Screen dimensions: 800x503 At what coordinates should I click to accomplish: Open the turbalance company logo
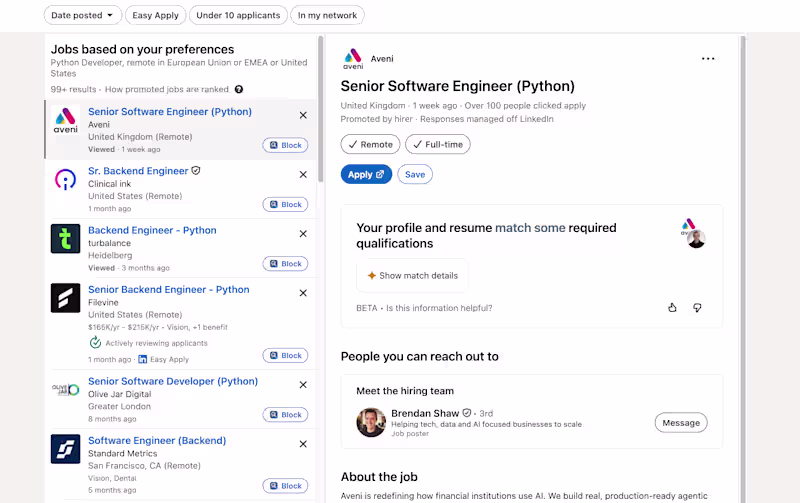[x=65, y=238]
